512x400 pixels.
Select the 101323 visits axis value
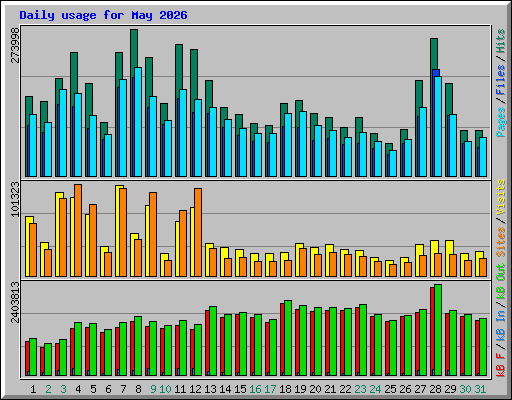[x=15, y=199]
